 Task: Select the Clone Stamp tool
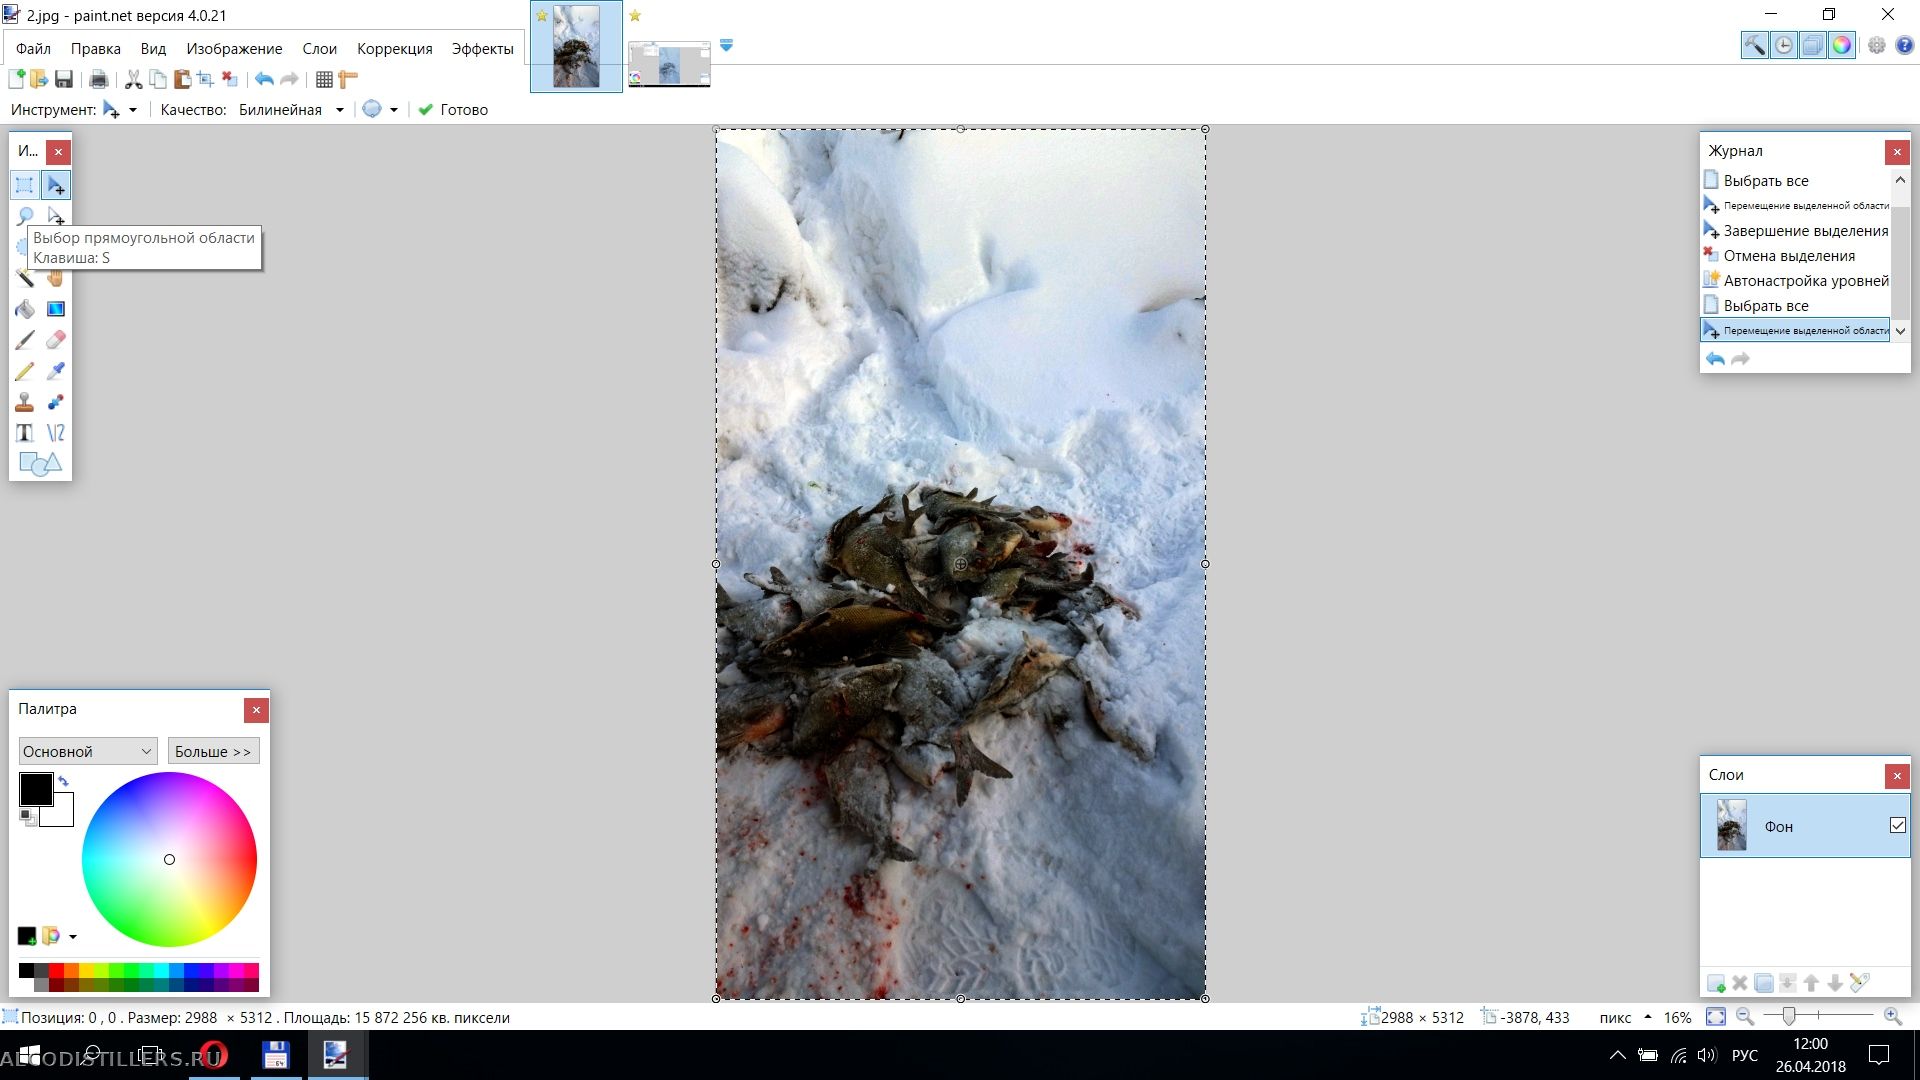click(x=25, y=402)
